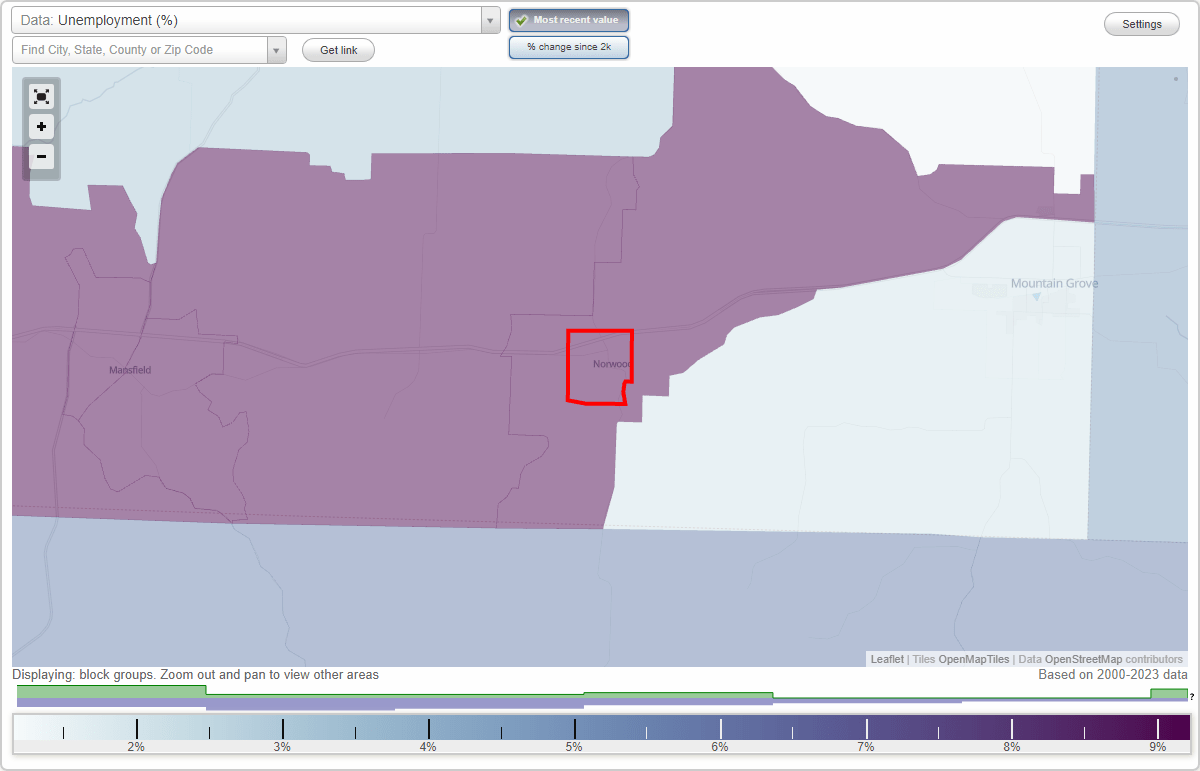The image size is (1200, 771).
Task: Enable the % change since 2k comparison
Action: pyautogui.click(x=568, y=46)
